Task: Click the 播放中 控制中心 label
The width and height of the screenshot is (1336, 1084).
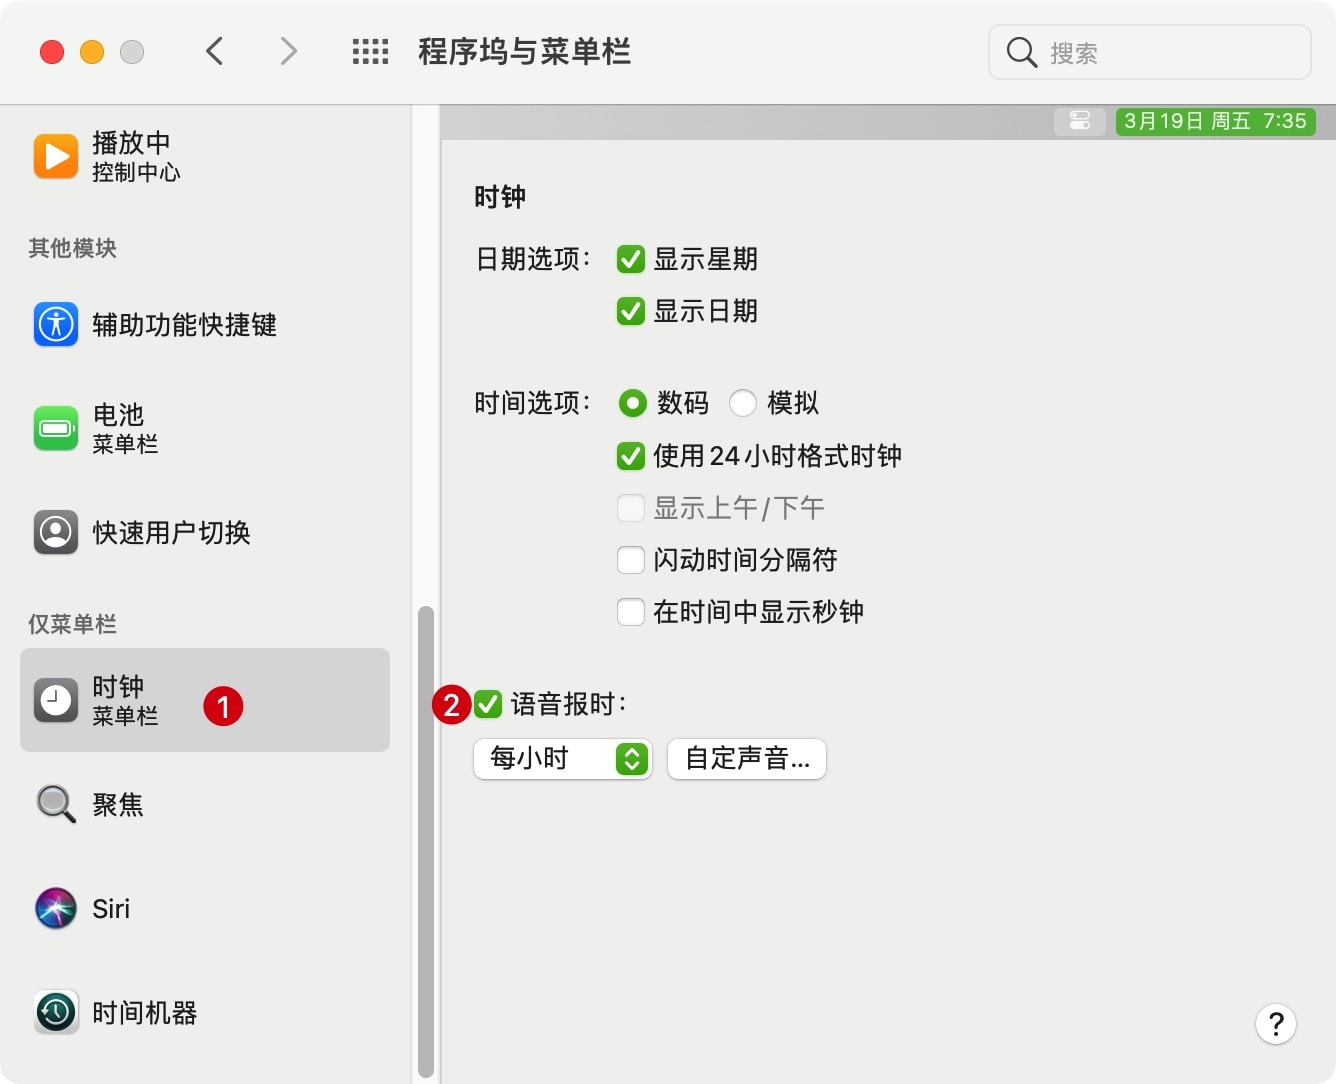Action: (x=136, y=156)
